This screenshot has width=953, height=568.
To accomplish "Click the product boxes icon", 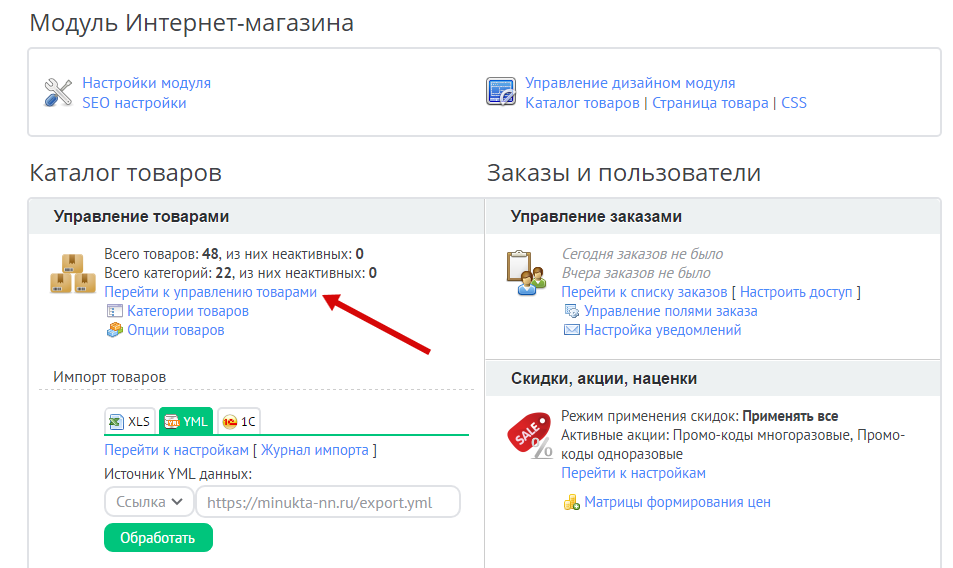I will click(73, 274).
